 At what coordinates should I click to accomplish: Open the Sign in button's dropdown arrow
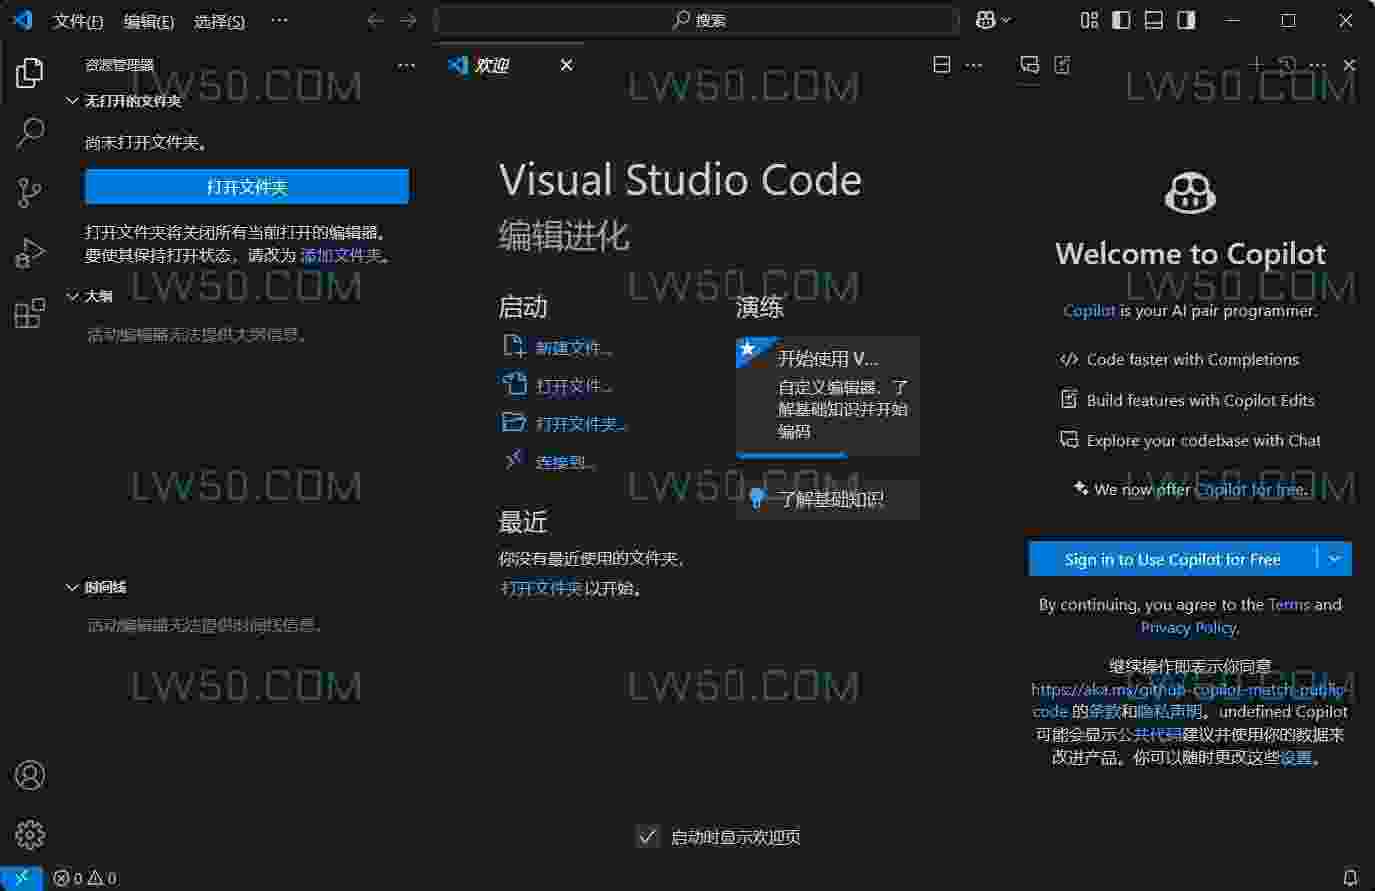click(x=1334, y=559)
